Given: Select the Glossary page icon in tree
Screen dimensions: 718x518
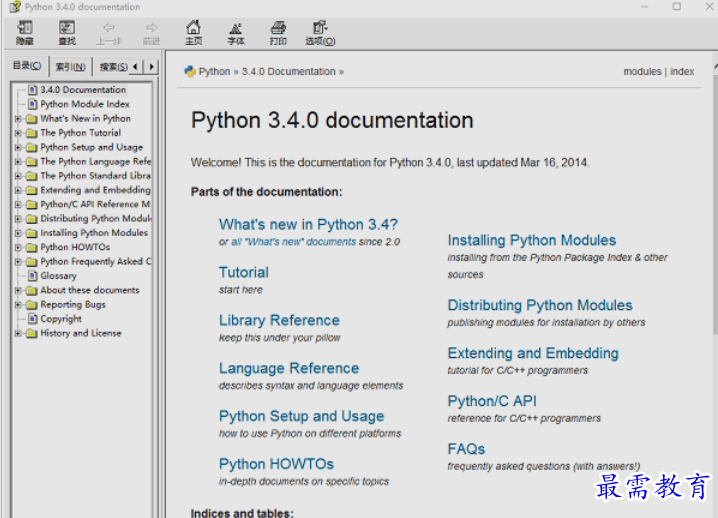Looking at the screenshot, I should point(33,276).
